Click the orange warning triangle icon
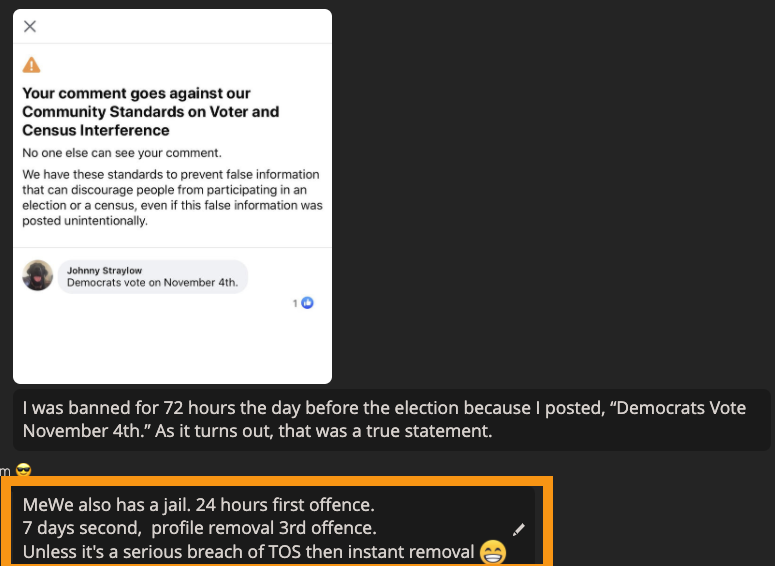The width and height of the screenshot is (775, 566). (x=31, y=65)
